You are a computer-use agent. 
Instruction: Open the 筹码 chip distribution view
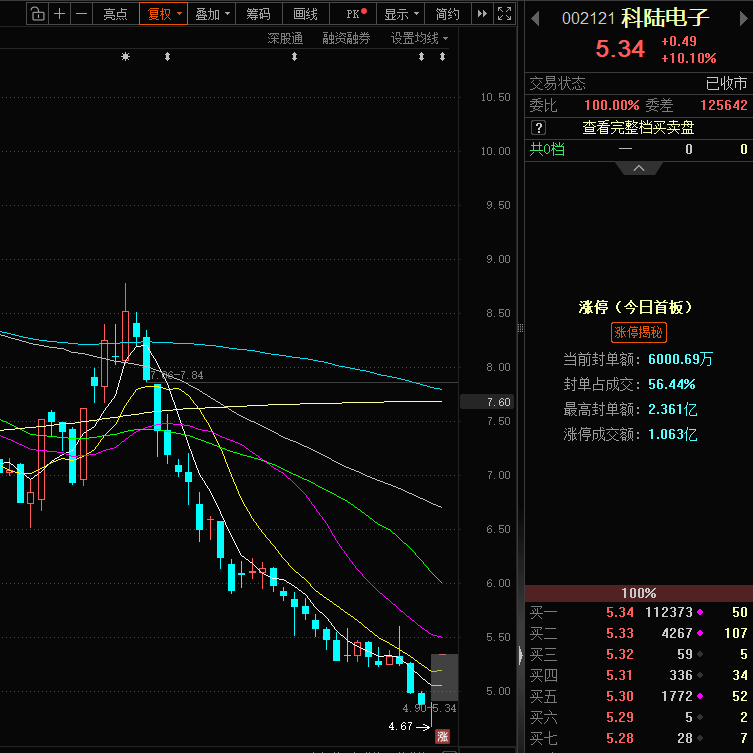[x=258, y=14]
